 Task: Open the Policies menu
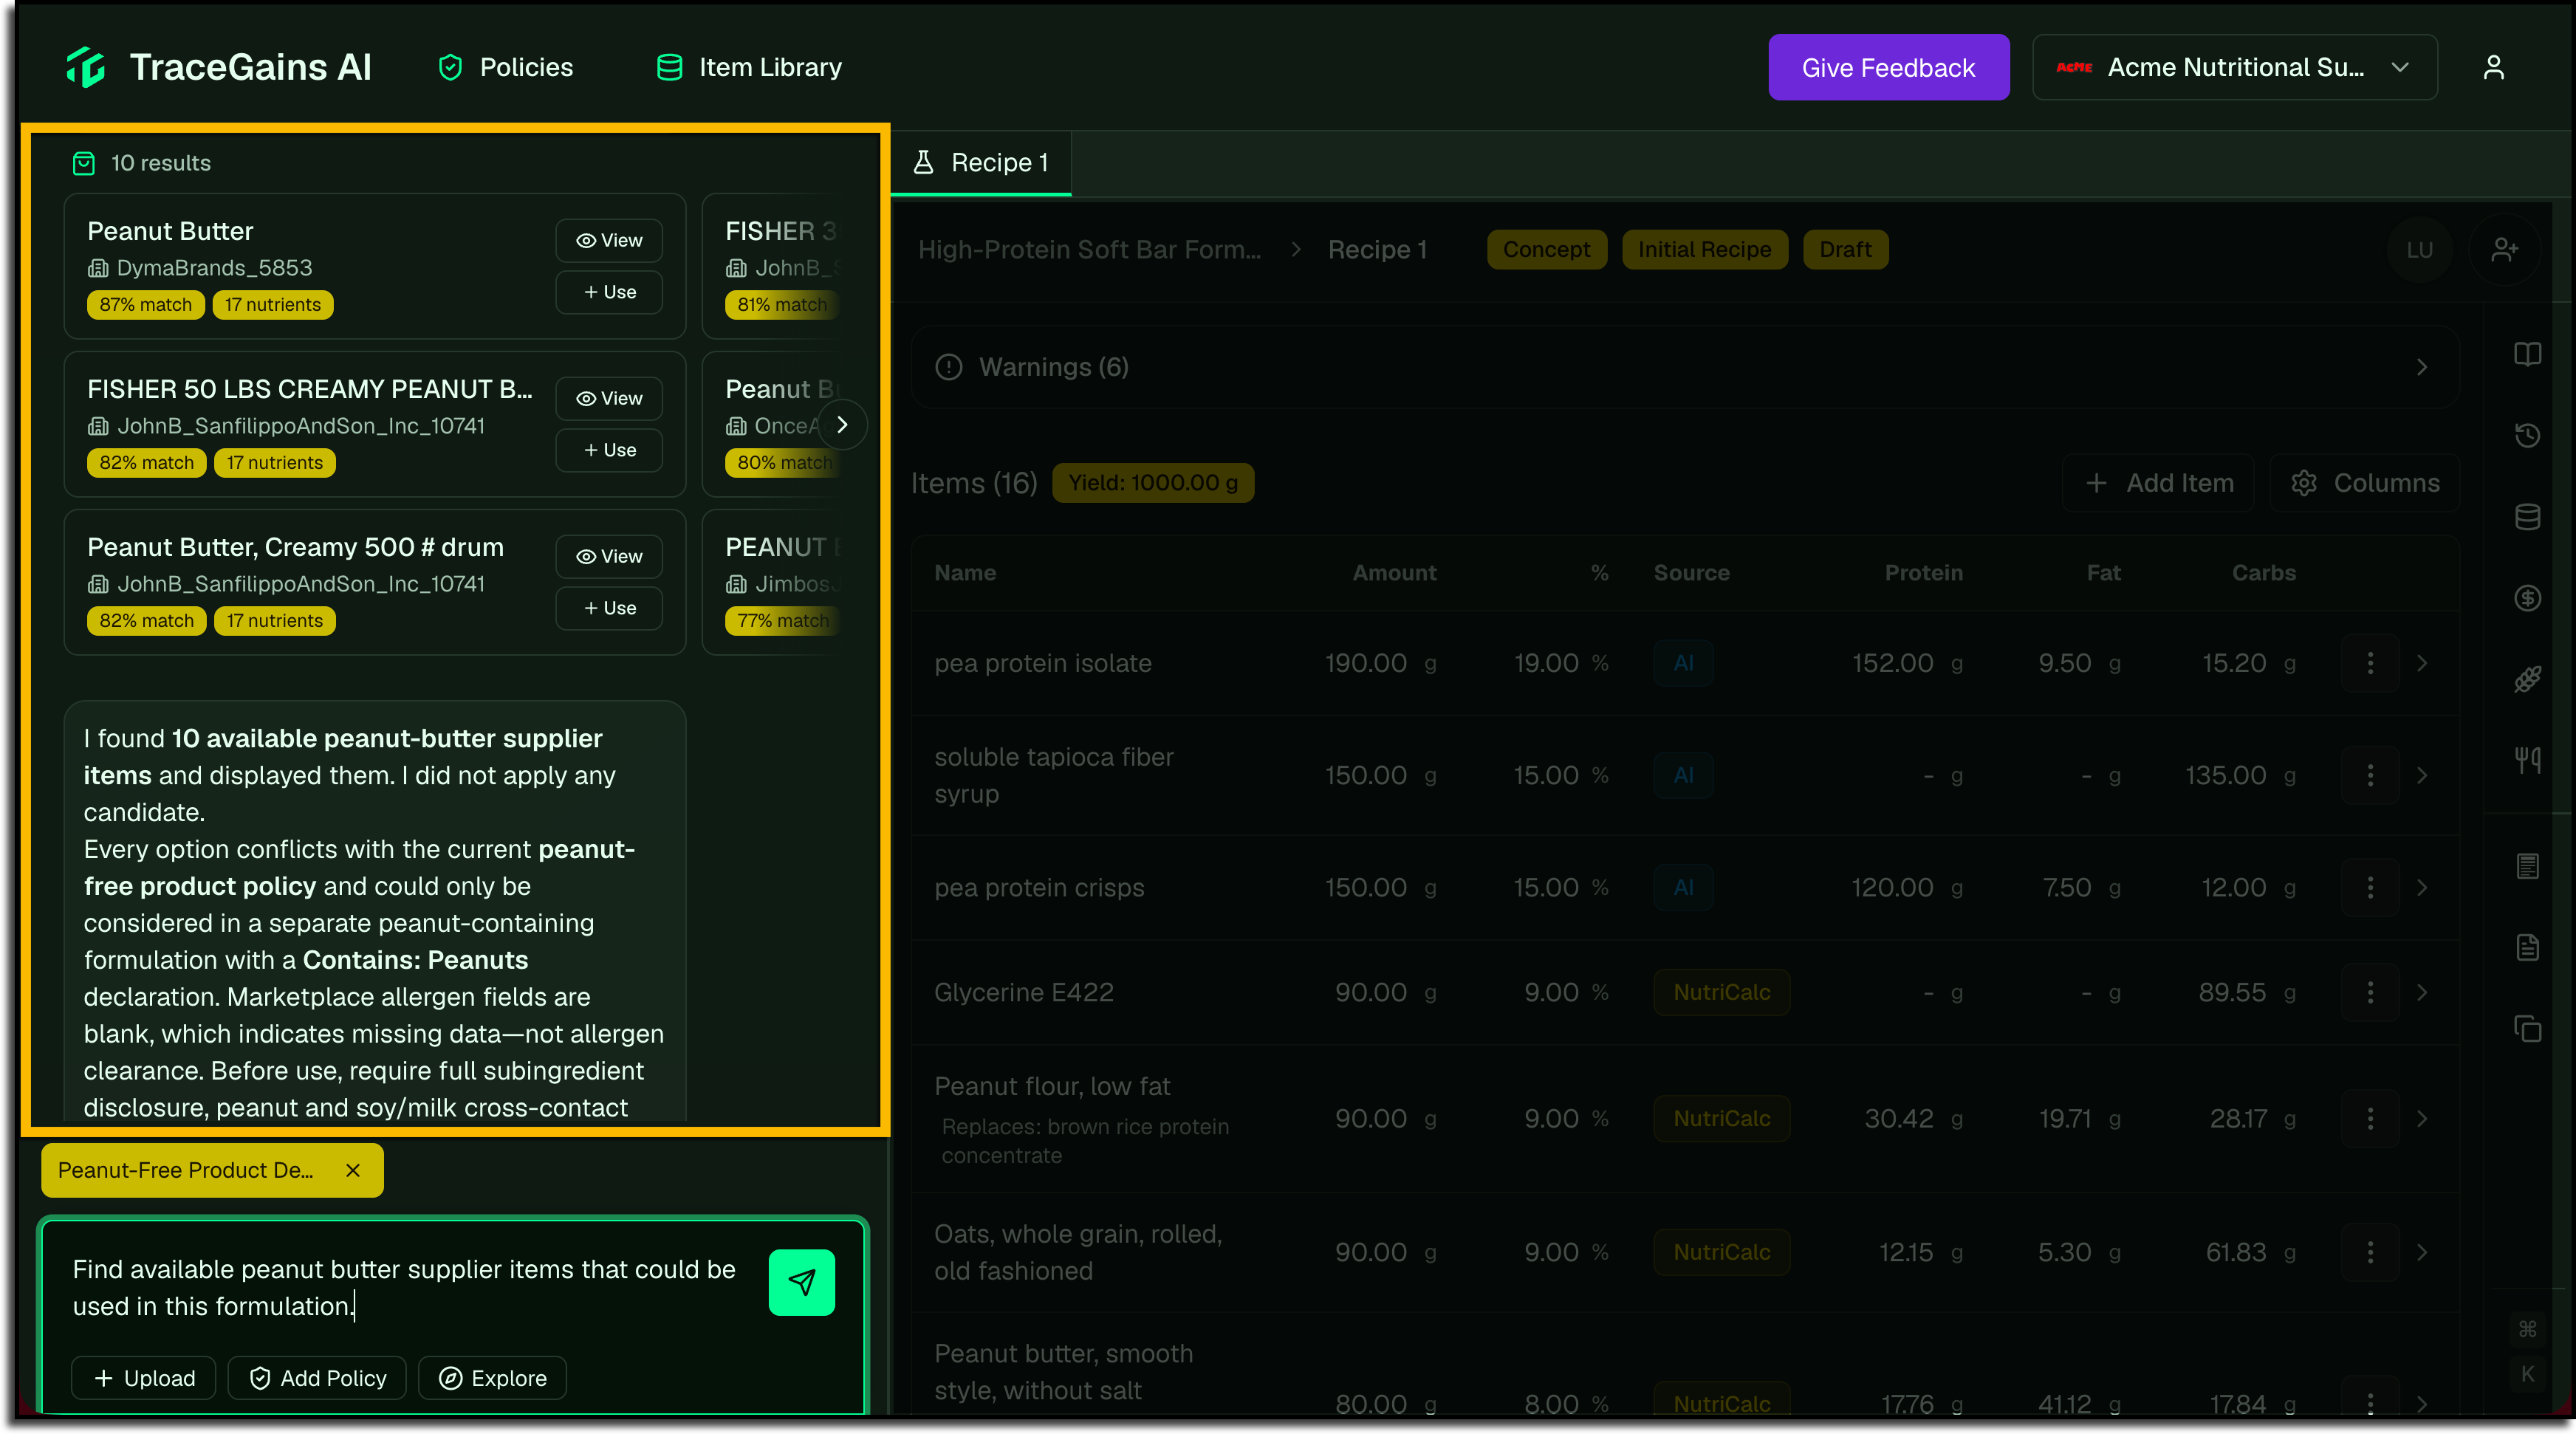[506, 67]
